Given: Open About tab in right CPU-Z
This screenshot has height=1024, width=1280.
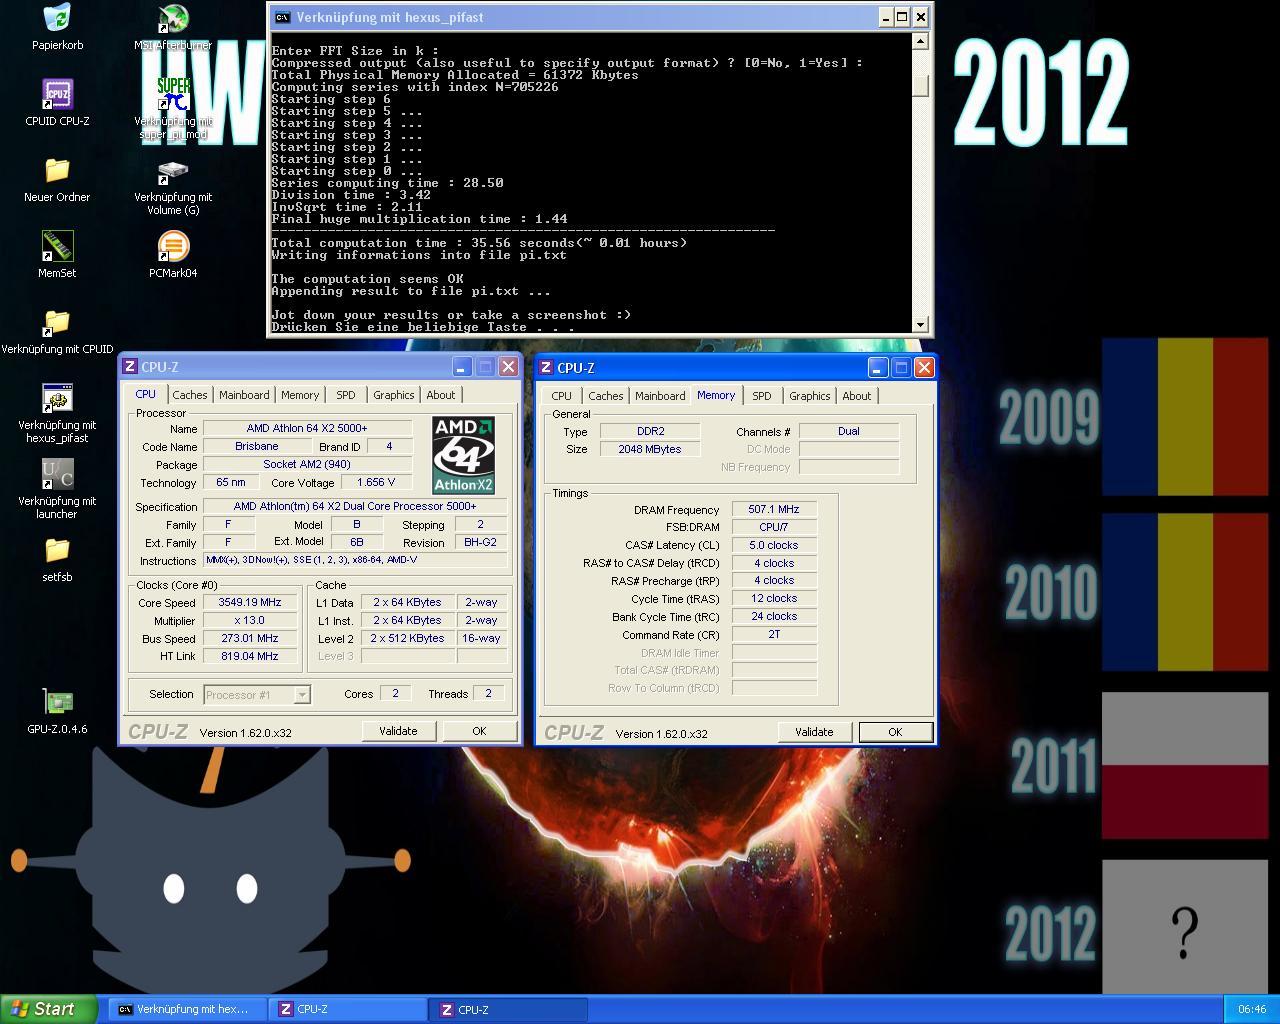Looking at the screenshot, I should tap(857, 396).
